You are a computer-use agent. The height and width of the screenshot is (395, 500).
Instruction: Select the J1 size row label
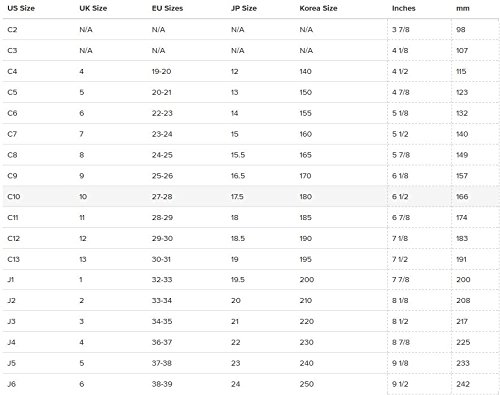coord(11,280)
